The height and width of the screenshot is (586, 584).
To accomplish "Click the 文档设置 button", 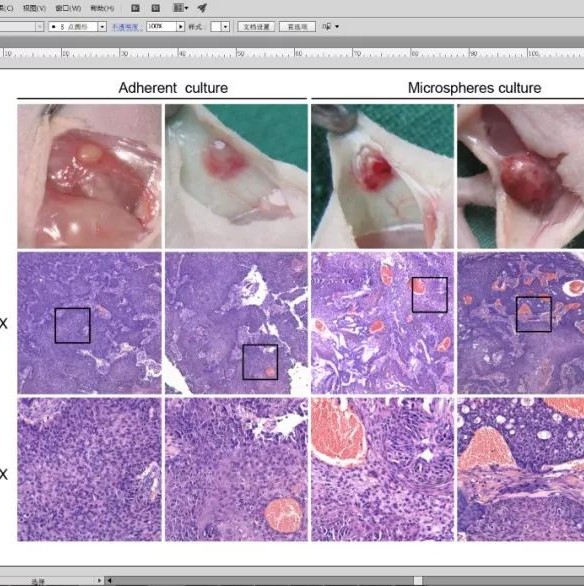I will (x=256, y=27).
